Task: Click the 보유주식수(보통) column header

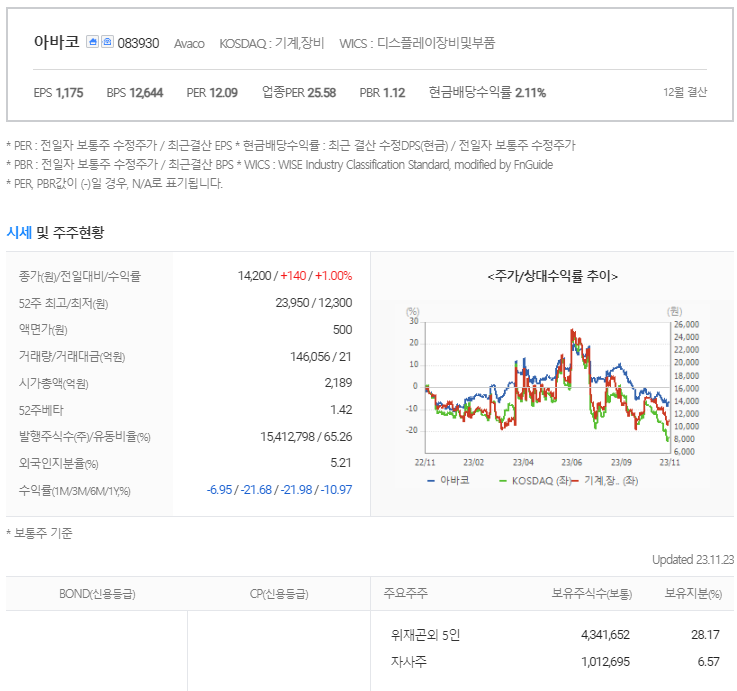Action: (x=592, y=594)
